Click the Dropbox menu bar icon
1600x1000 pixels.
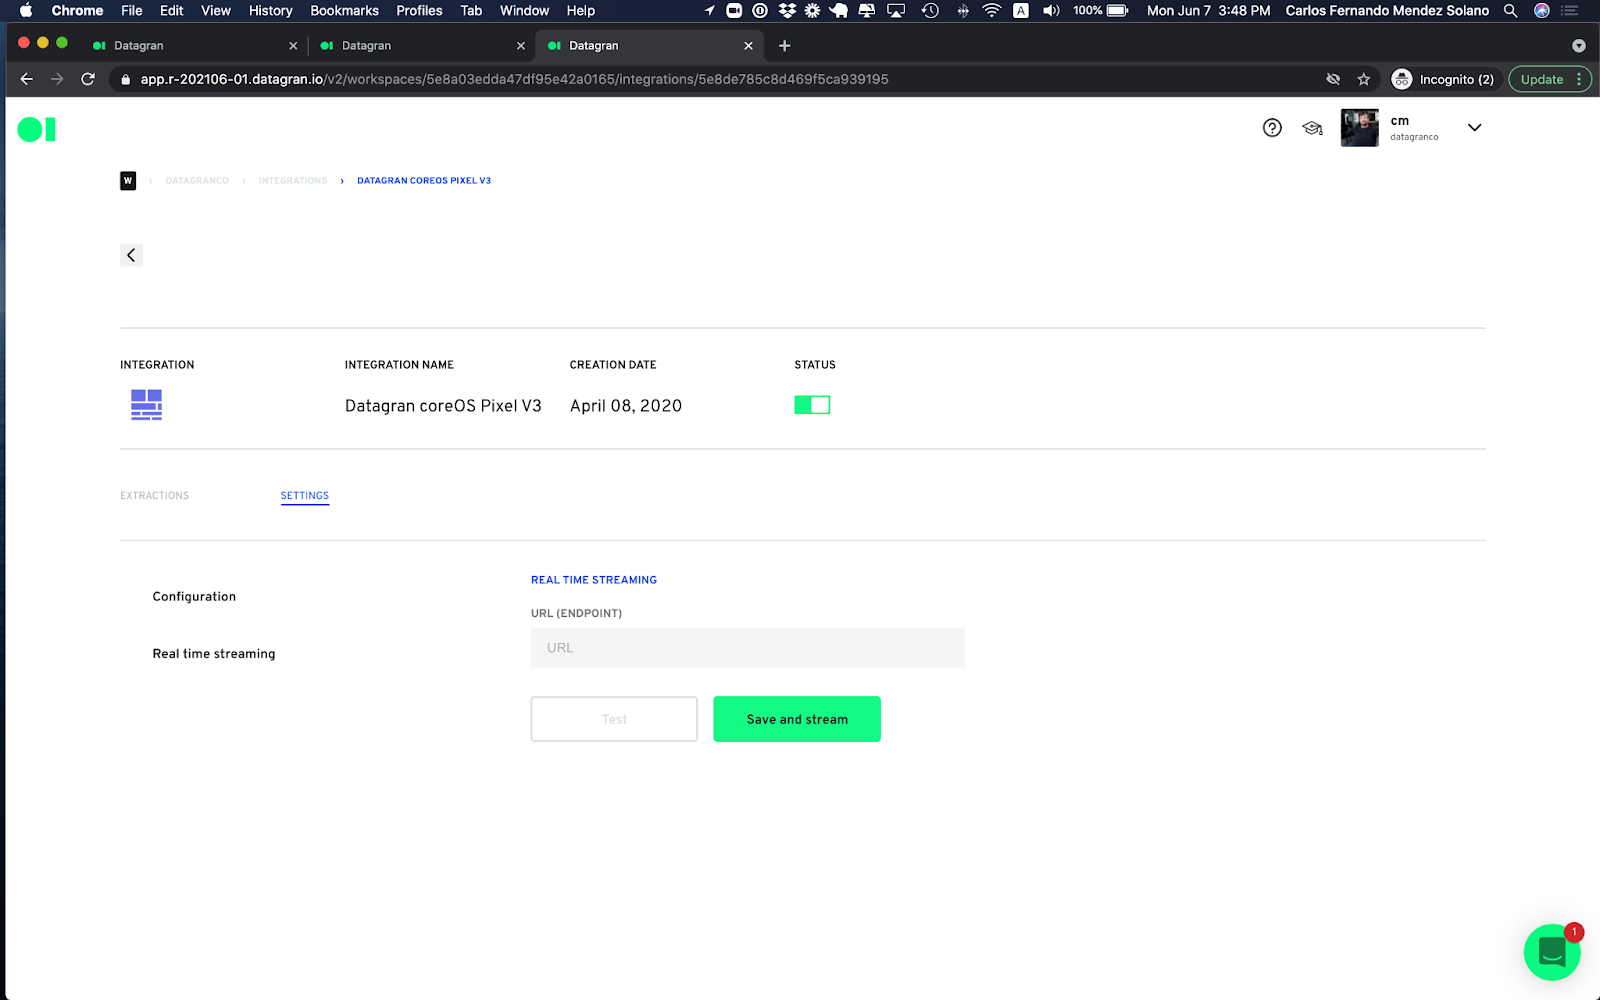coord(787,10)
